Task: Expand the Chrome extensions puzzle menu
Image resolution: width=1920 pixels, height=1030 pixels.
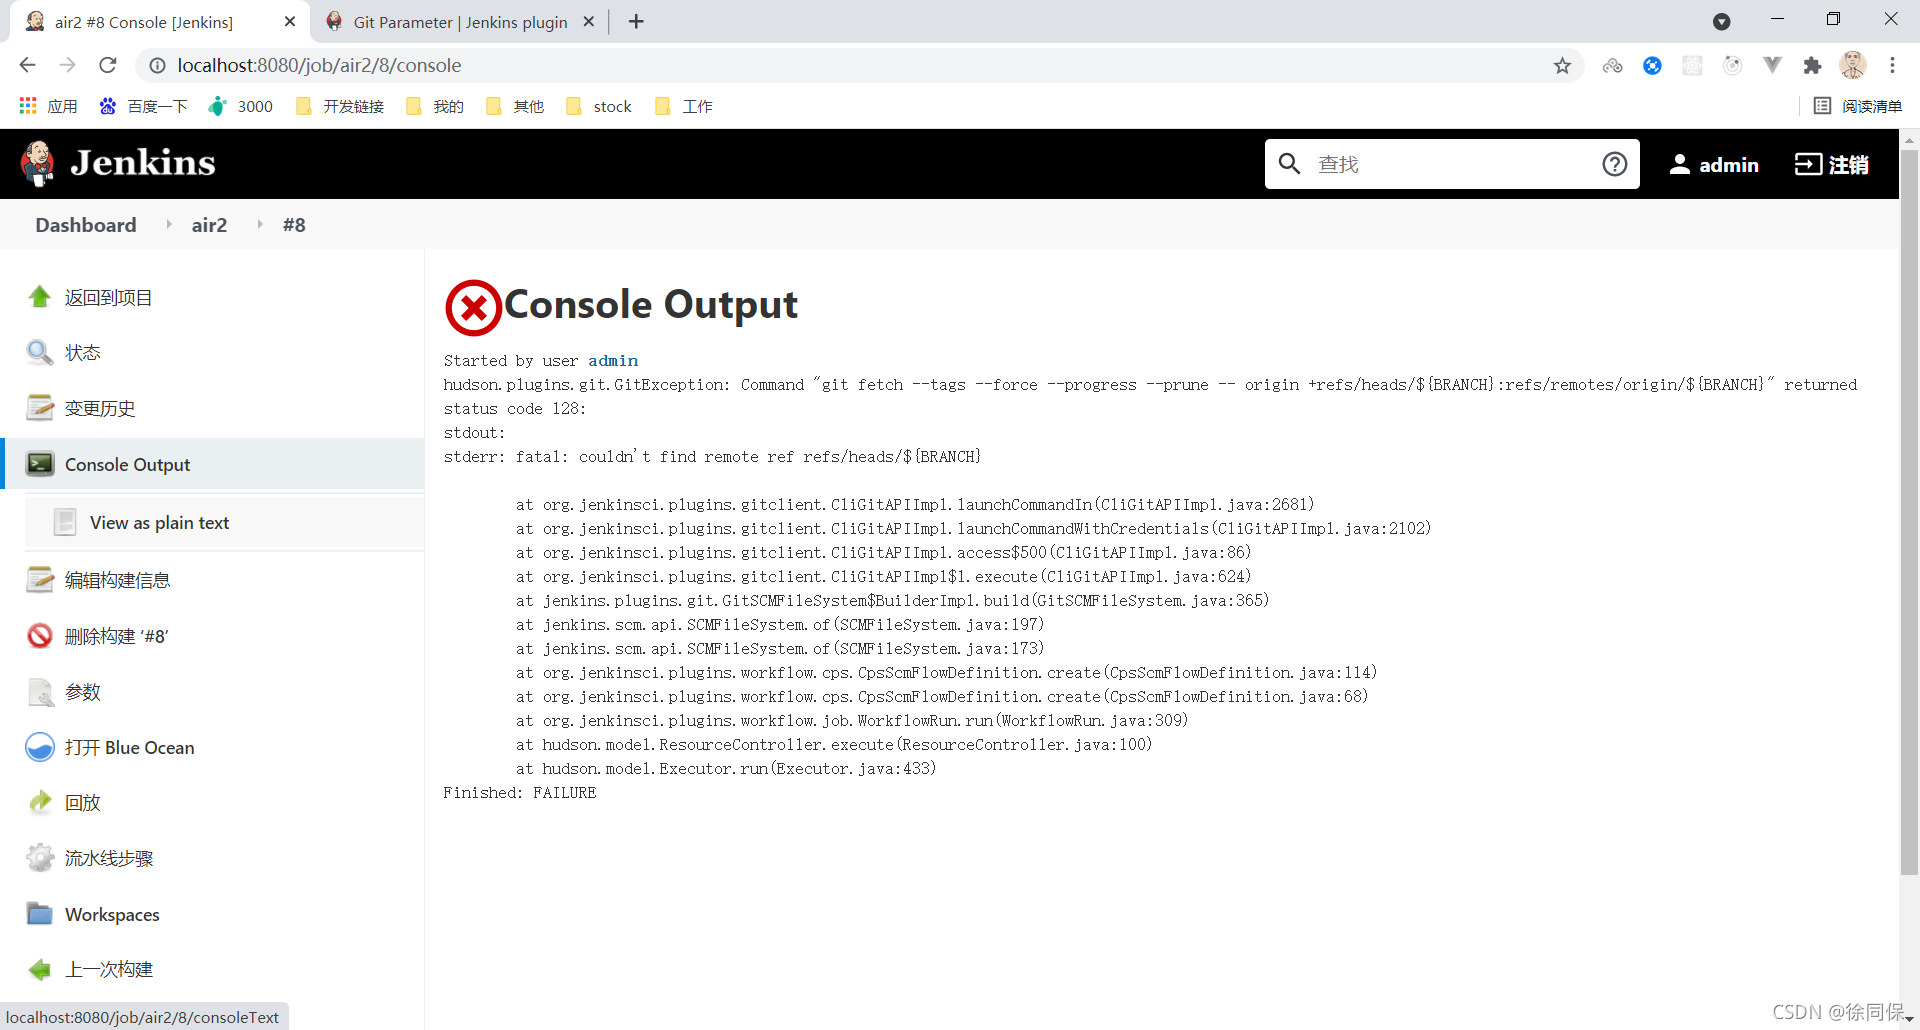Action: tap(1813, 65)
